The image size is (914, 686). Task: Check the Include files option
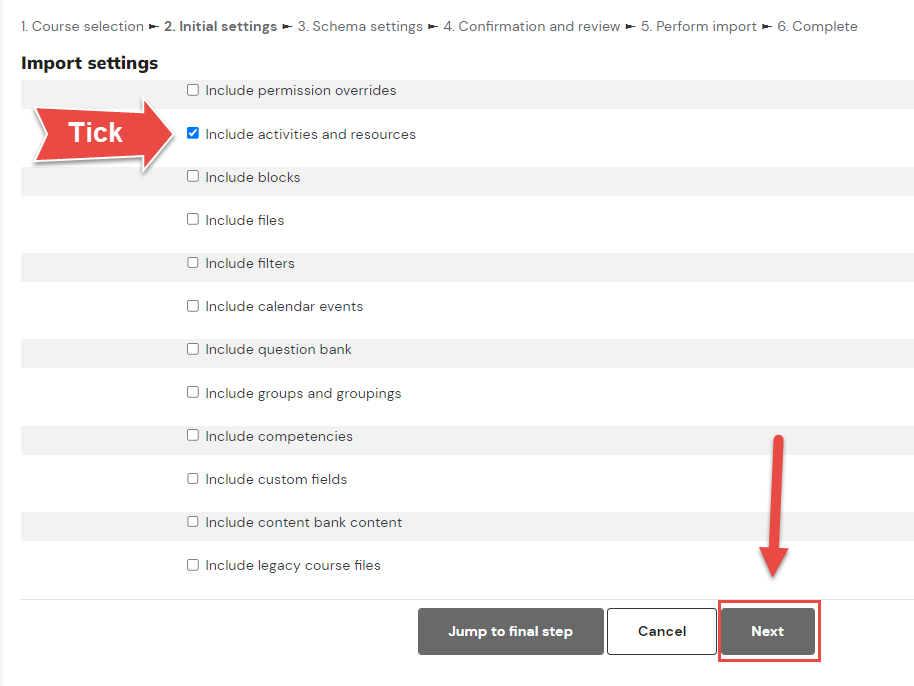[192, 219]
